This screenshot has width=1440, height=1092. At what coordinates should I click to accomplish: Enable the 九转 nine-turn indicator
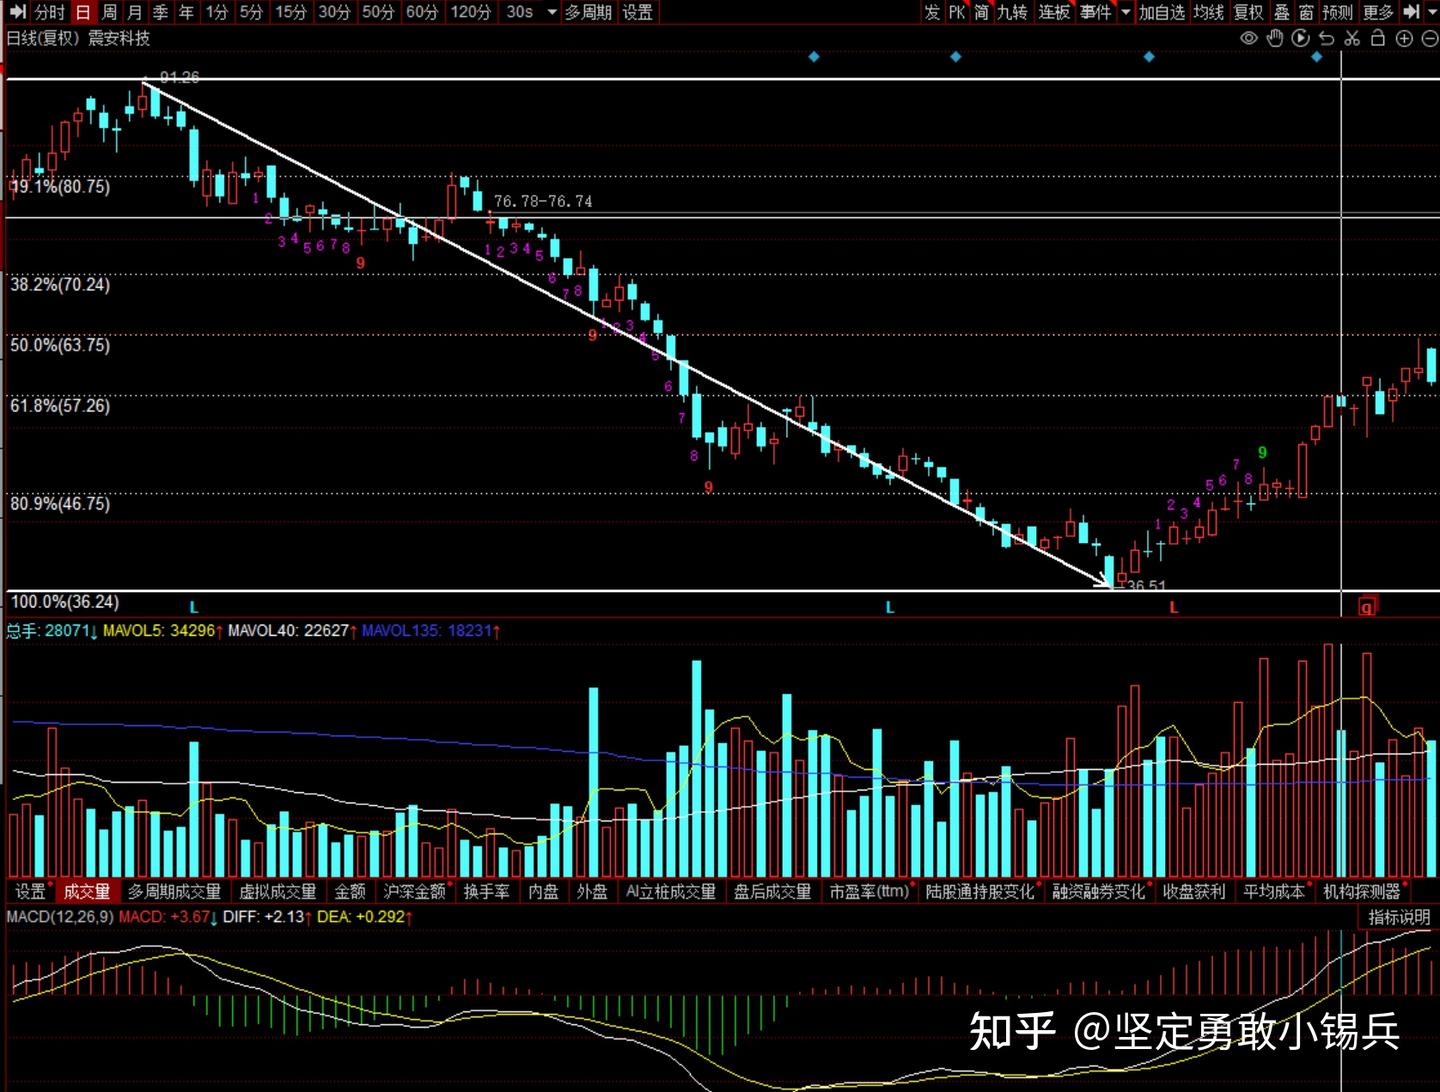coord(1010,13)
